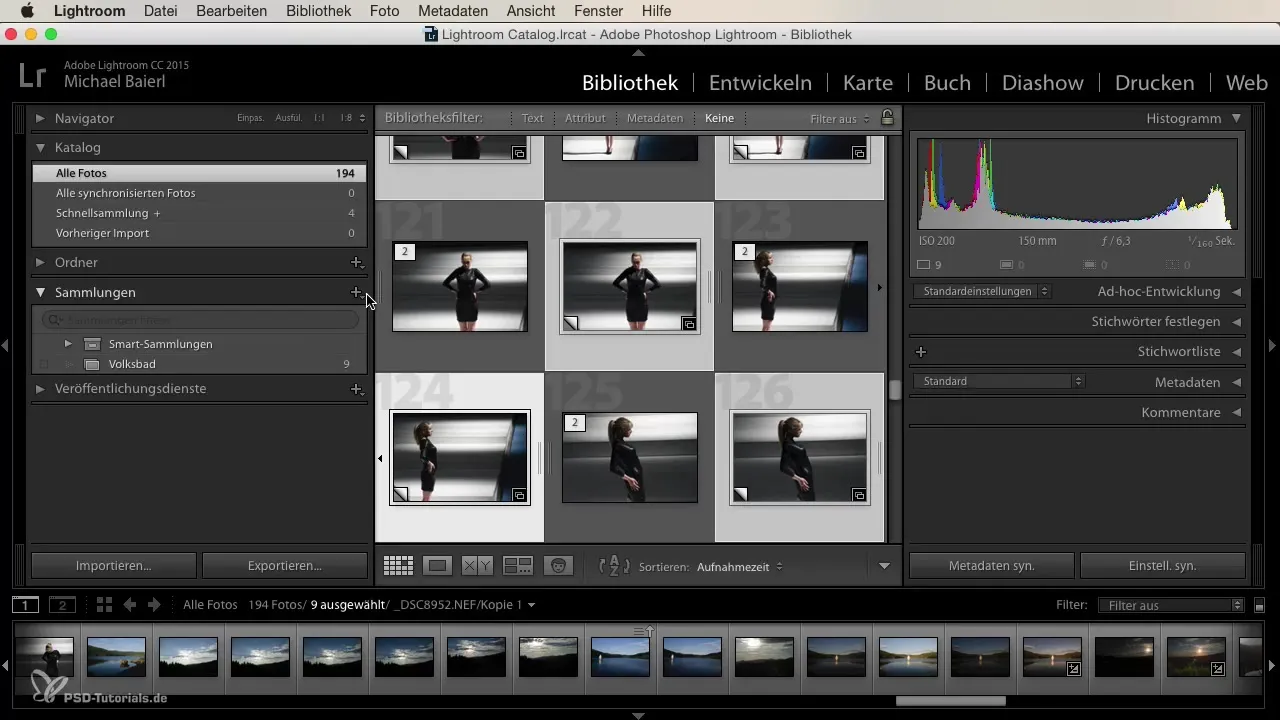
Task: Open Standardeinstellungen preset dropdown
Action: tap(982, 292)
